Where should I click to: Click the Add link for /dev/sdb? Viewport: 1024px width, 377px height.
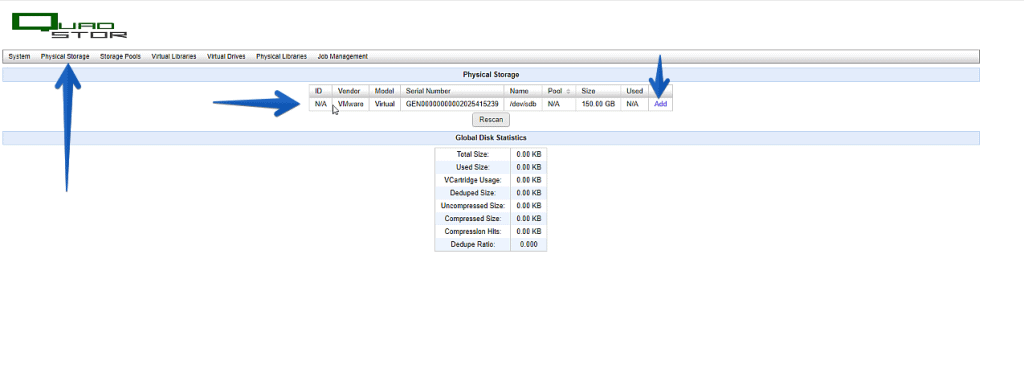(x=660, y=104)
